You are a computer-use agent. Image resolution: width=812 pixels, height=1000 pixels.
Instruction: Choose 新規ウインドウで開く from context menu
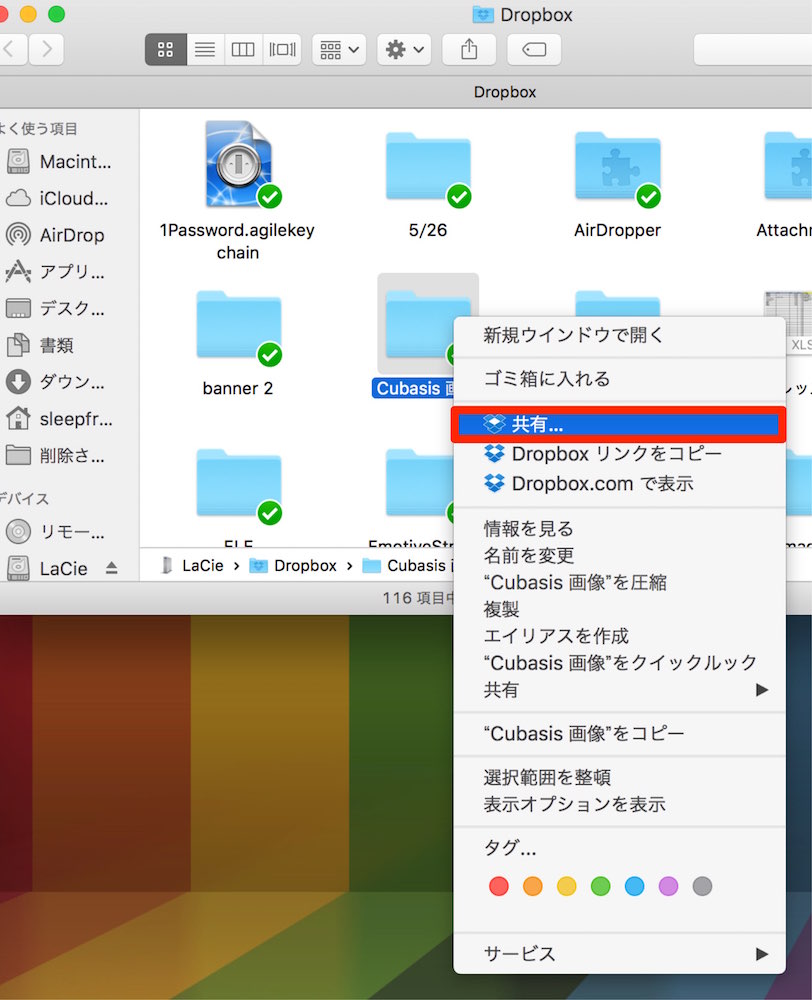click(x=619, y=335)
